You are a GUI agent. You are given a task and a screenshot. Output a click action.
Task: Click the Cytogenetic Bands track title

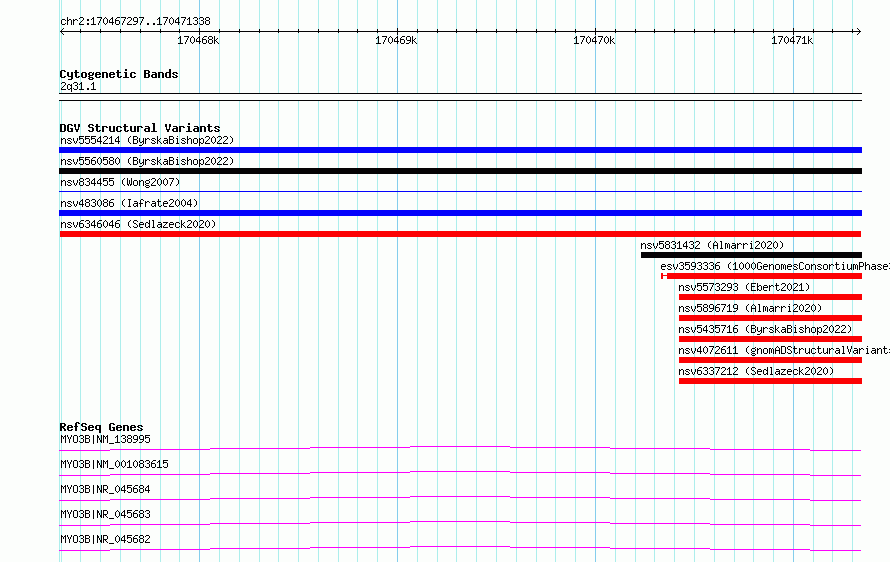tap(119, 74)
